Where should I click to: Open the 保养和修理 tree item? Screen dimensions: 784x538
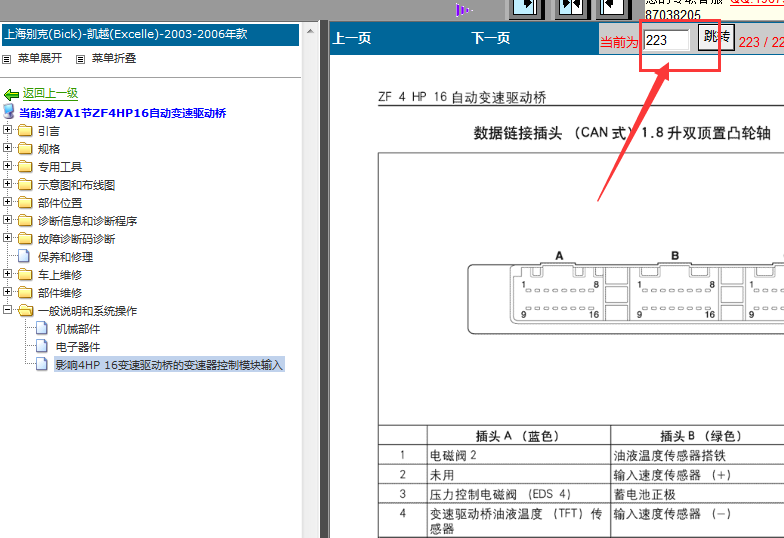click(66, 258)
